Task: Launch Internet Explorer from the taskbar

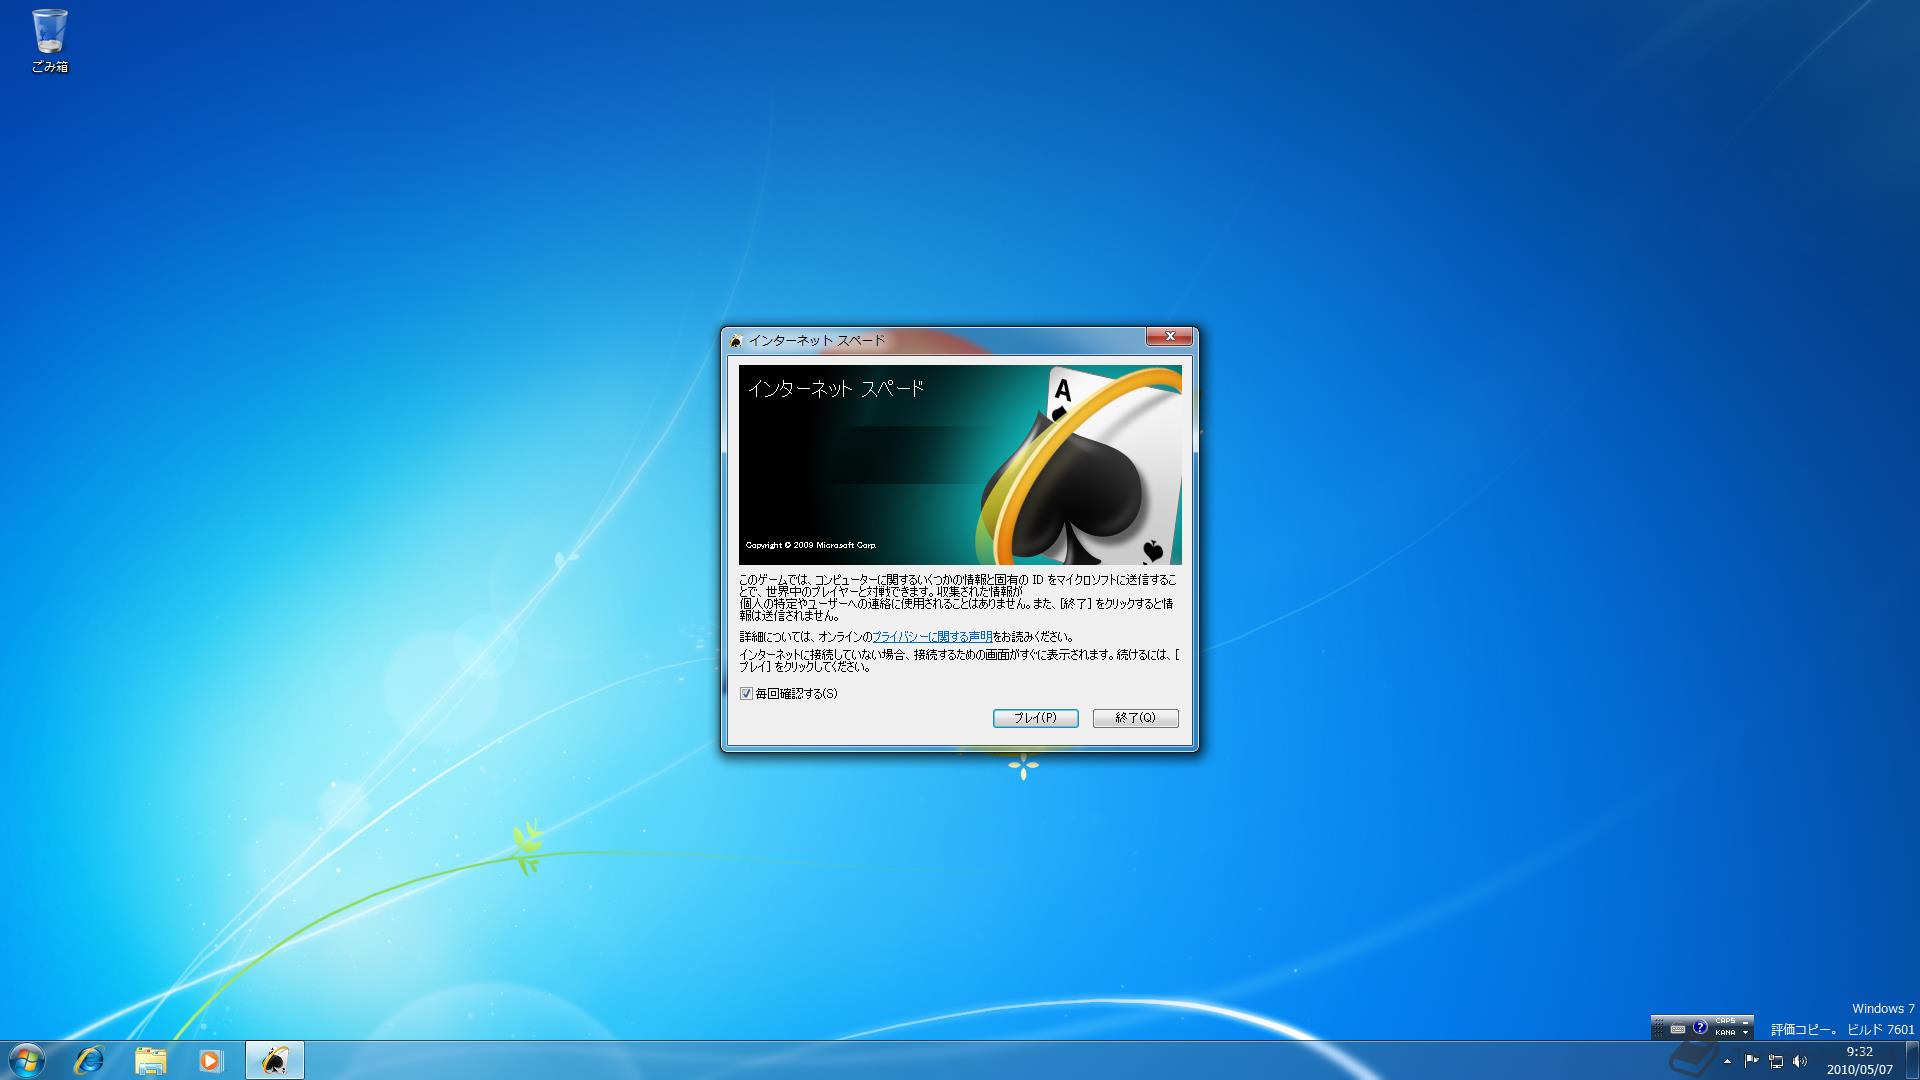Action: point(90,1060)
